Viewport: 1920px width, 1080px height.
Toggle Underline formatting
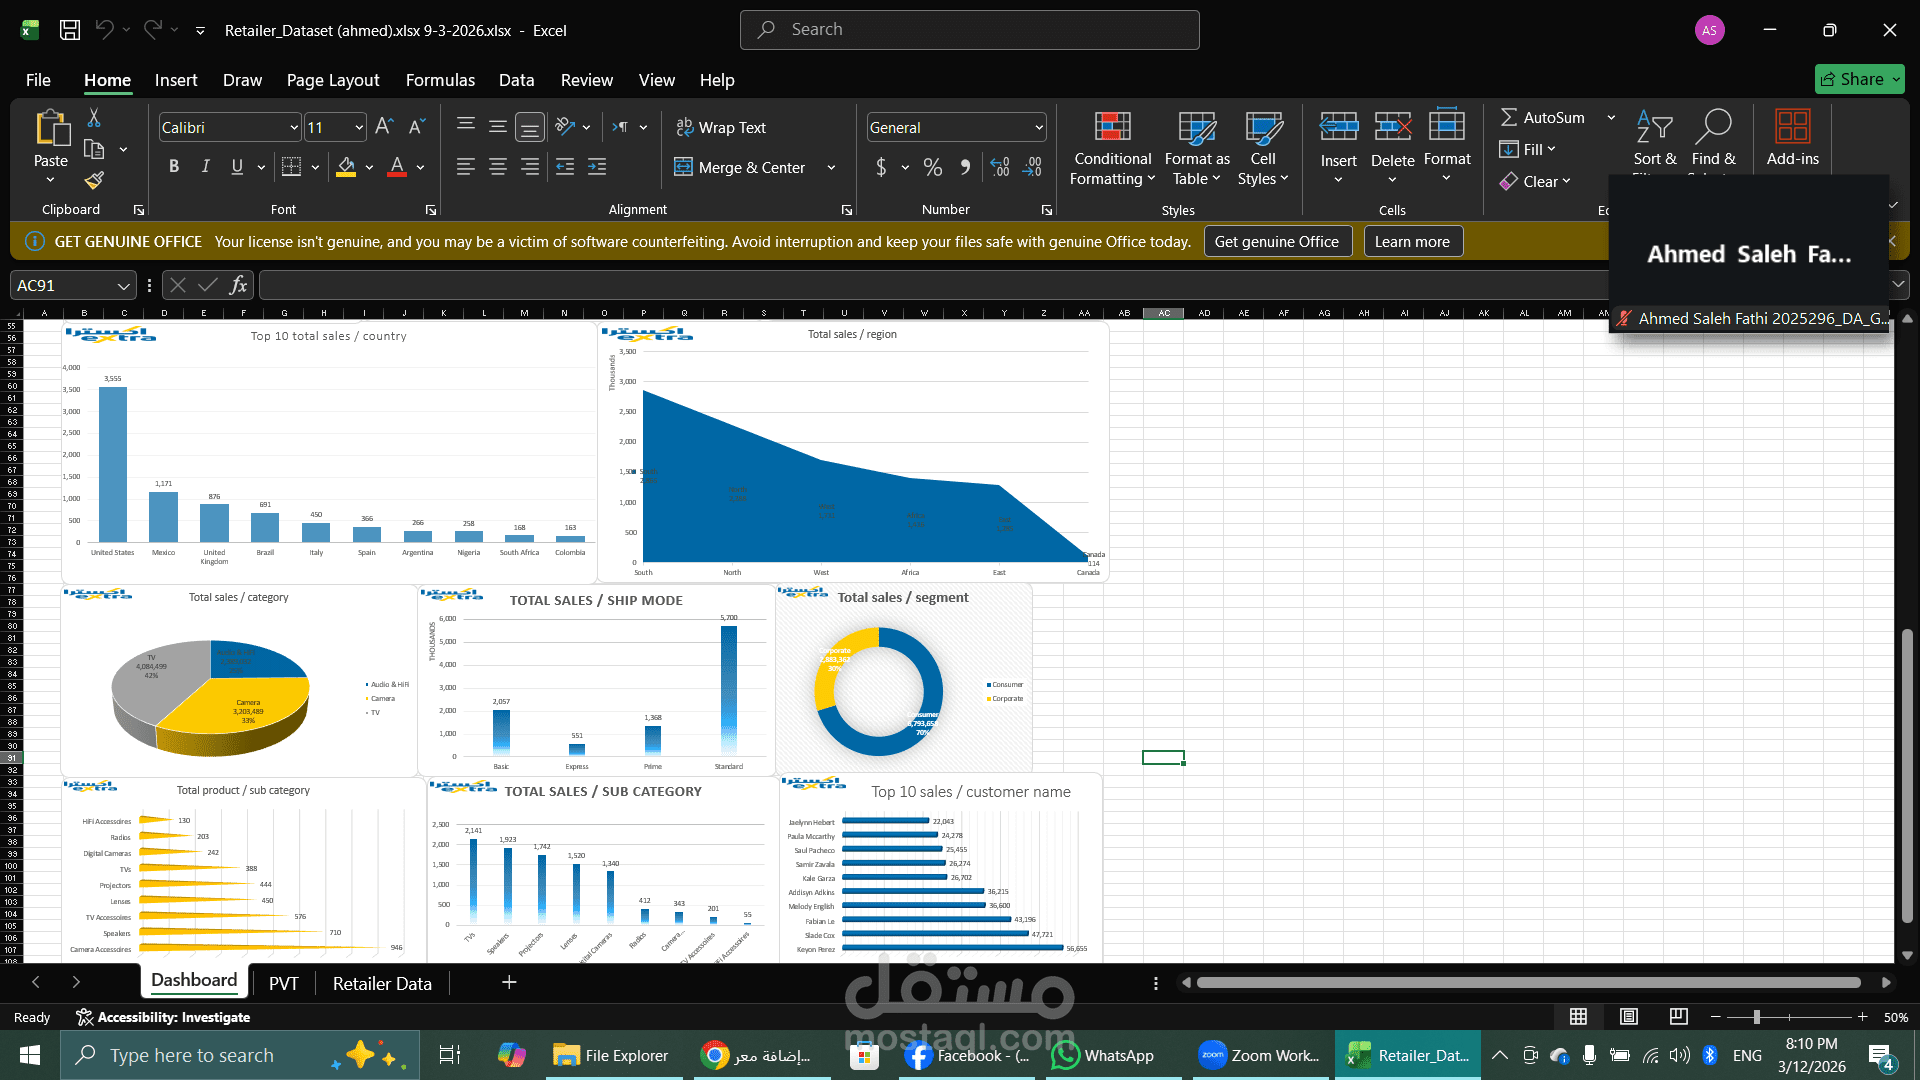coord(237,167)
